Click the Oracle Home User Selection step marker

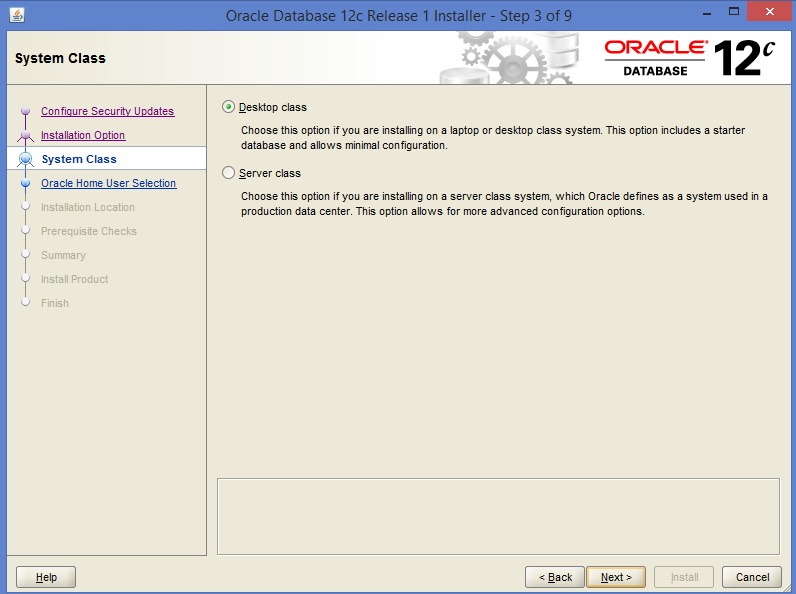(25, 183)
